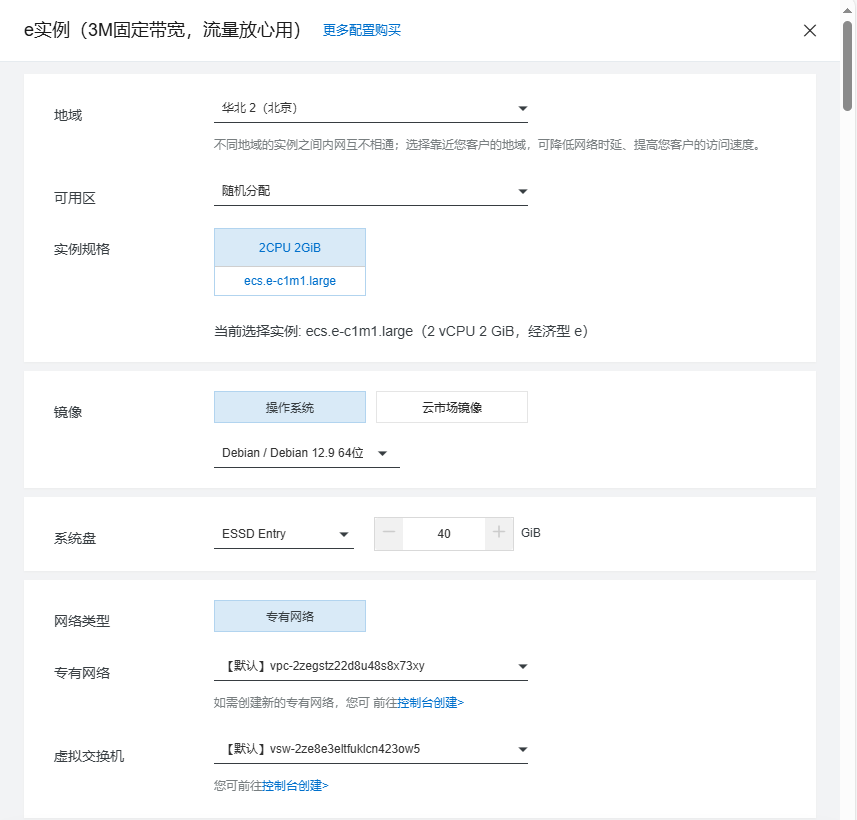The image size is (857, 820).
Task: Click the 40 GiB disk size input field
Action: pos(444,533)
